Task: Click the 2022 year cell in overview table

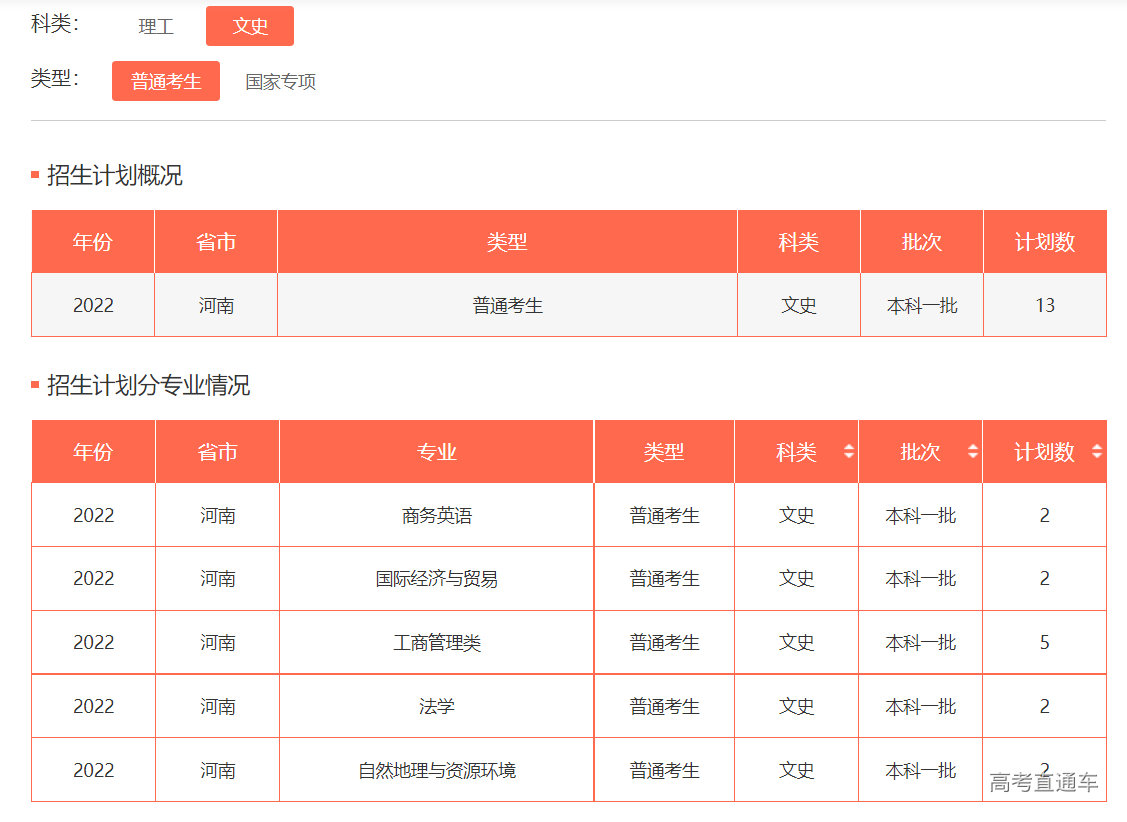Action: tap(92, 305)
